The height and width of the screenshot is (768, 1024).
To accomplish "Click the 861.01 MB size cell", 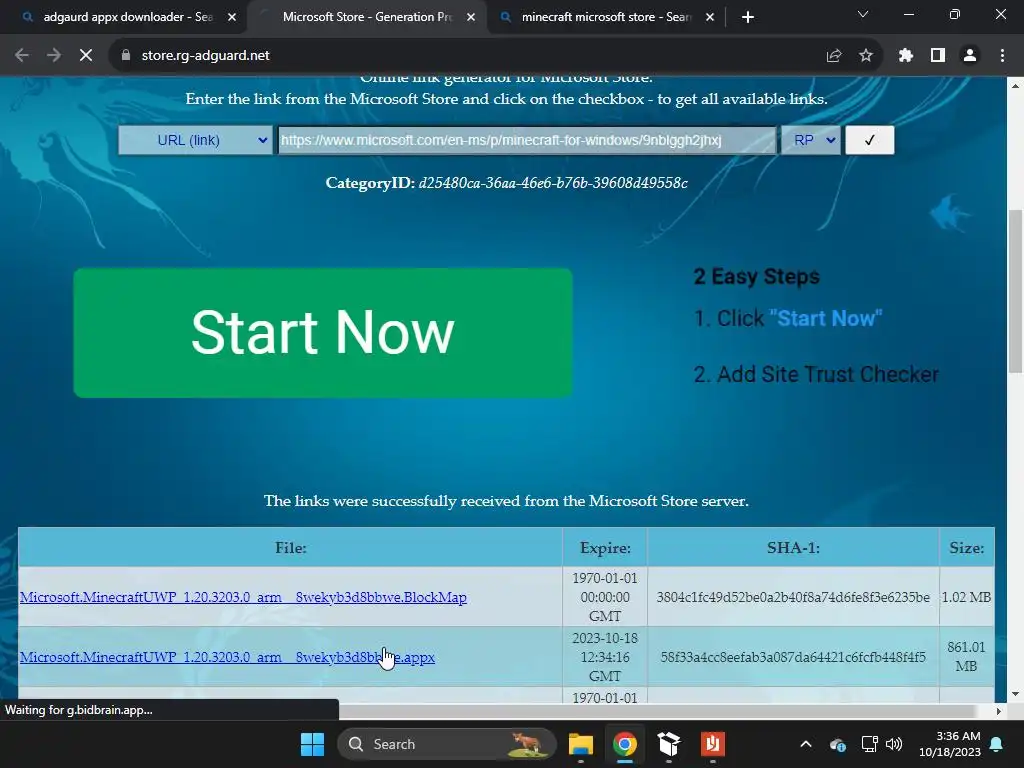I will (x=966, y=656).
